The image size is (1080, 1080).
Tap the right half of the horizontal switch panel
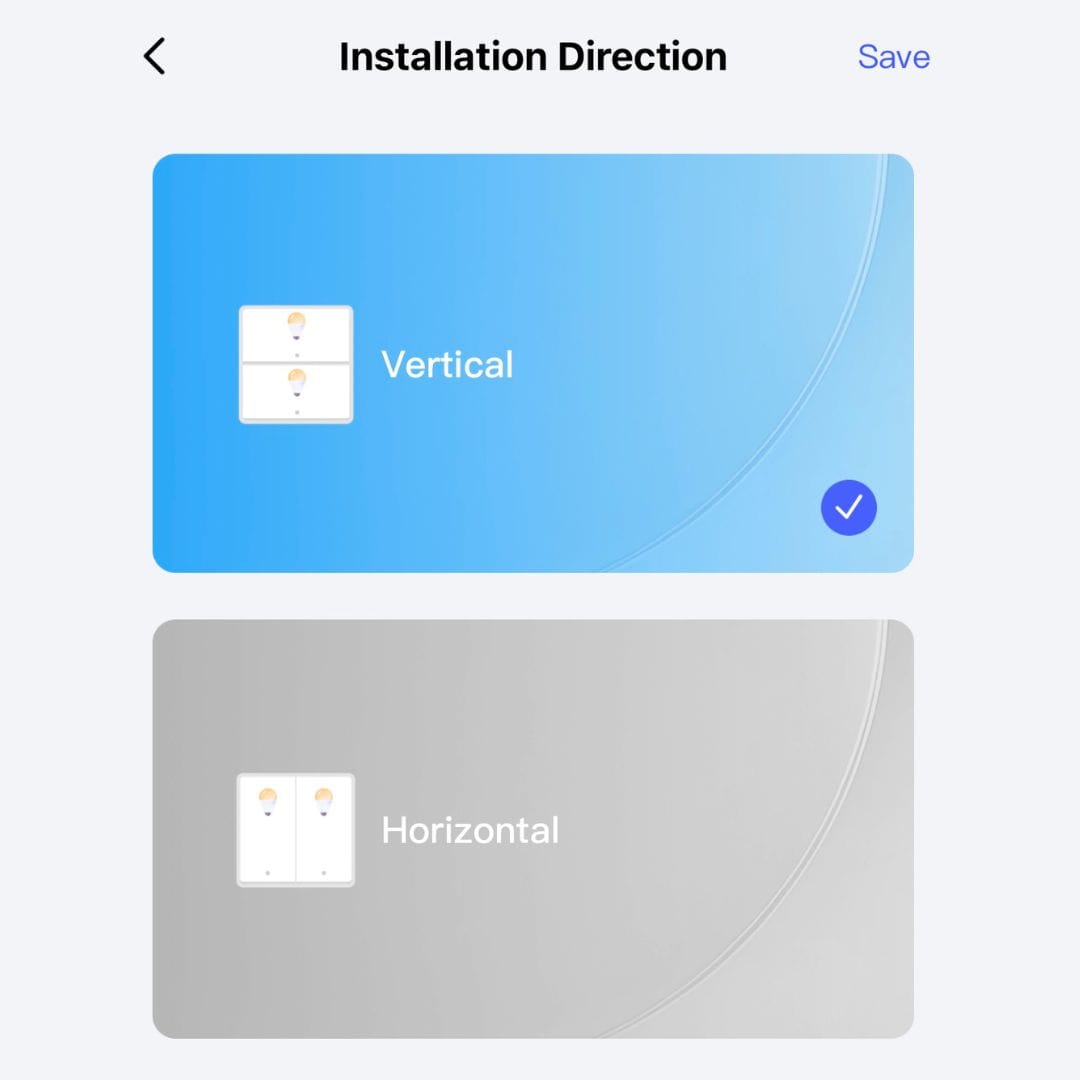click(x=324, y=830)
